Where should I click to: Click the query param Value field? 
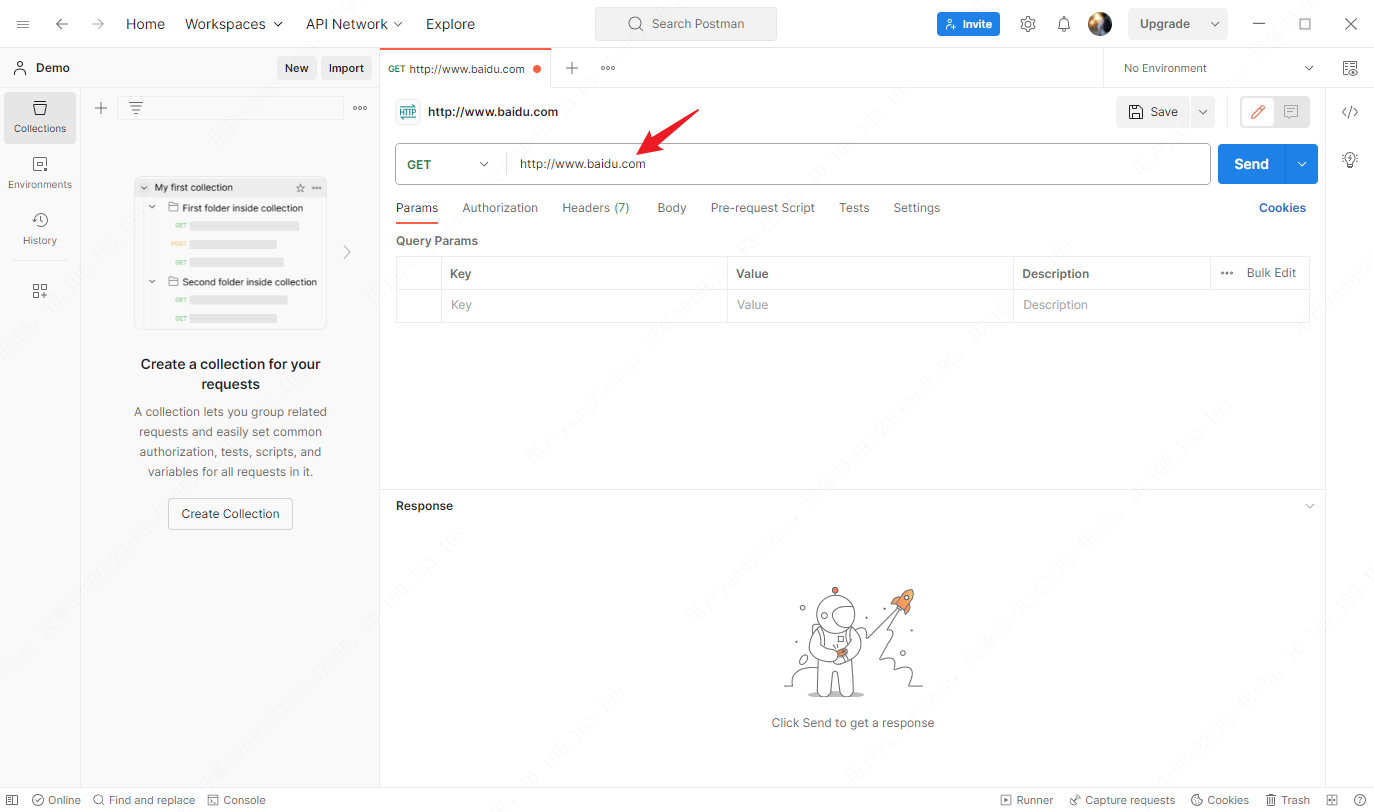(x=870, y=305)
